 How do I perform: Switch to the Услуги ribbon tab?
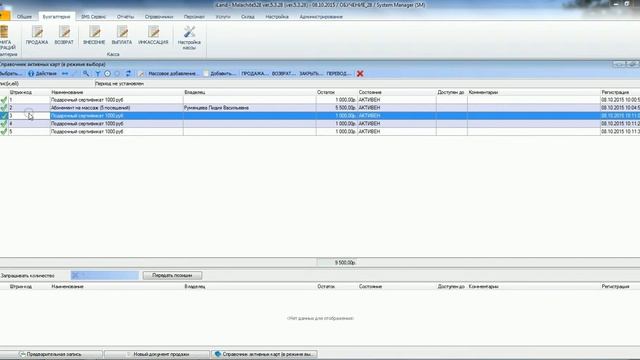click(x=223, y=17)
